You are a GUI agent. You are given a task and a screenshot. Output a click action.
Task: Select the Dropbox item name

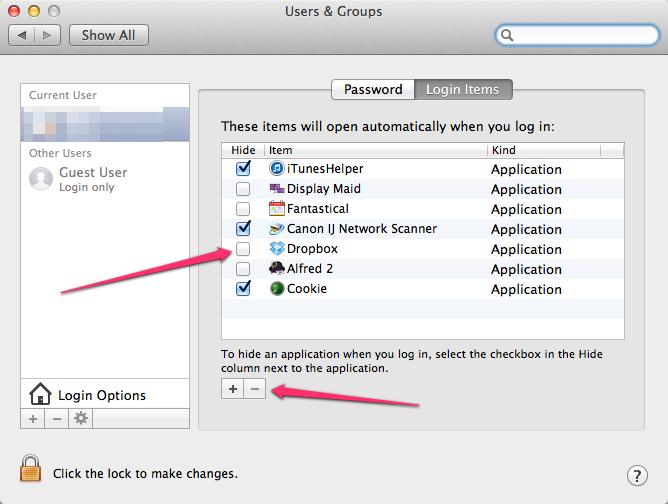tap(312, 248)
